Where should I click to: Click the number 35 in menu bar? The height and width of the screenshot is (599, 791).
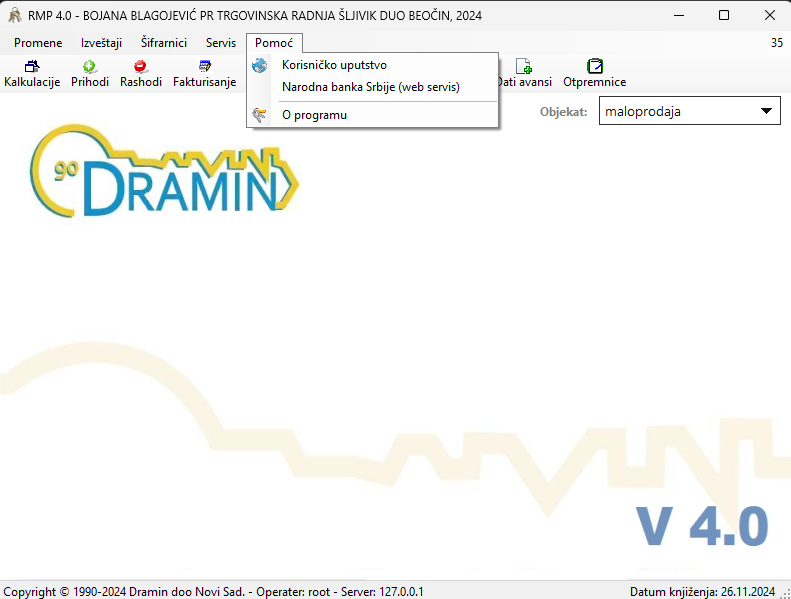click(x=777, y=43)
